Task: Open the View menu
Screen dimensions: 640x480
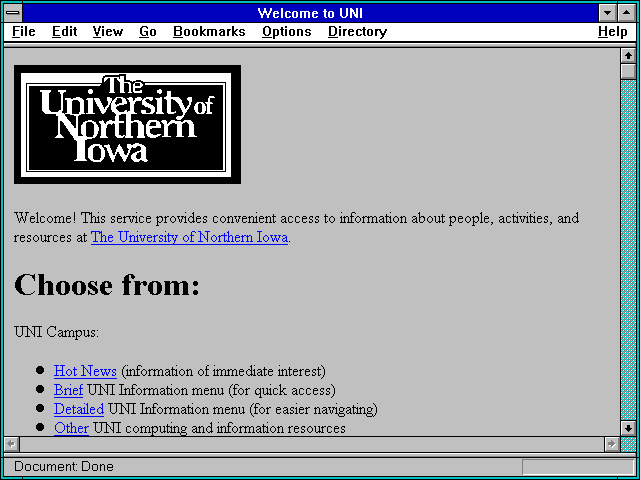Action: click(x=108, y=32)
